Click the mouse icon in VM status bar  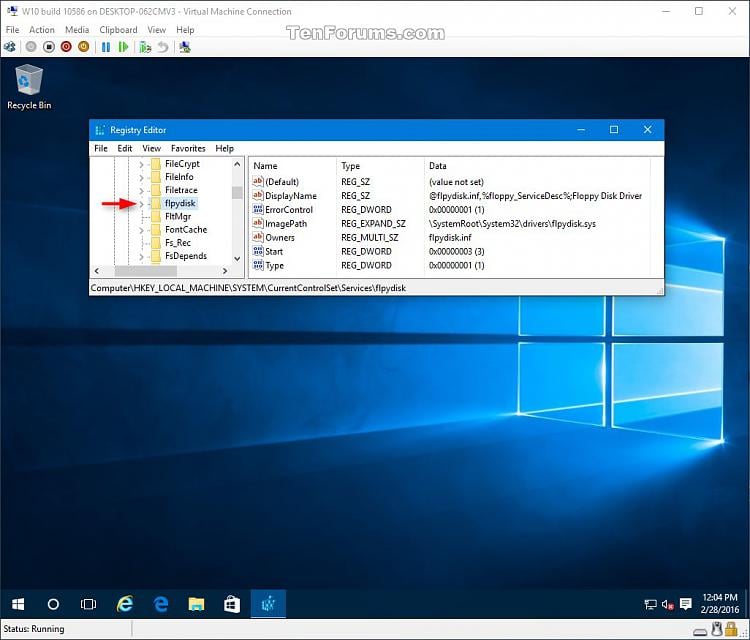717,629
